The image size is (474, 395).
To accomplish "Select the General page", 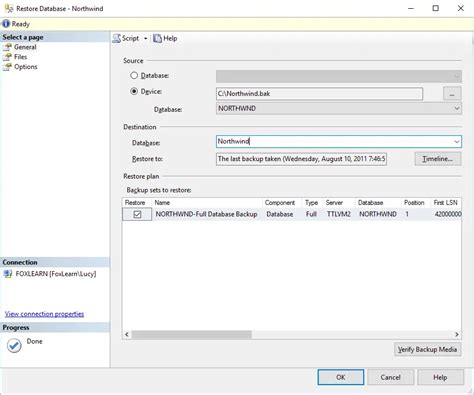I will [25, 47].
